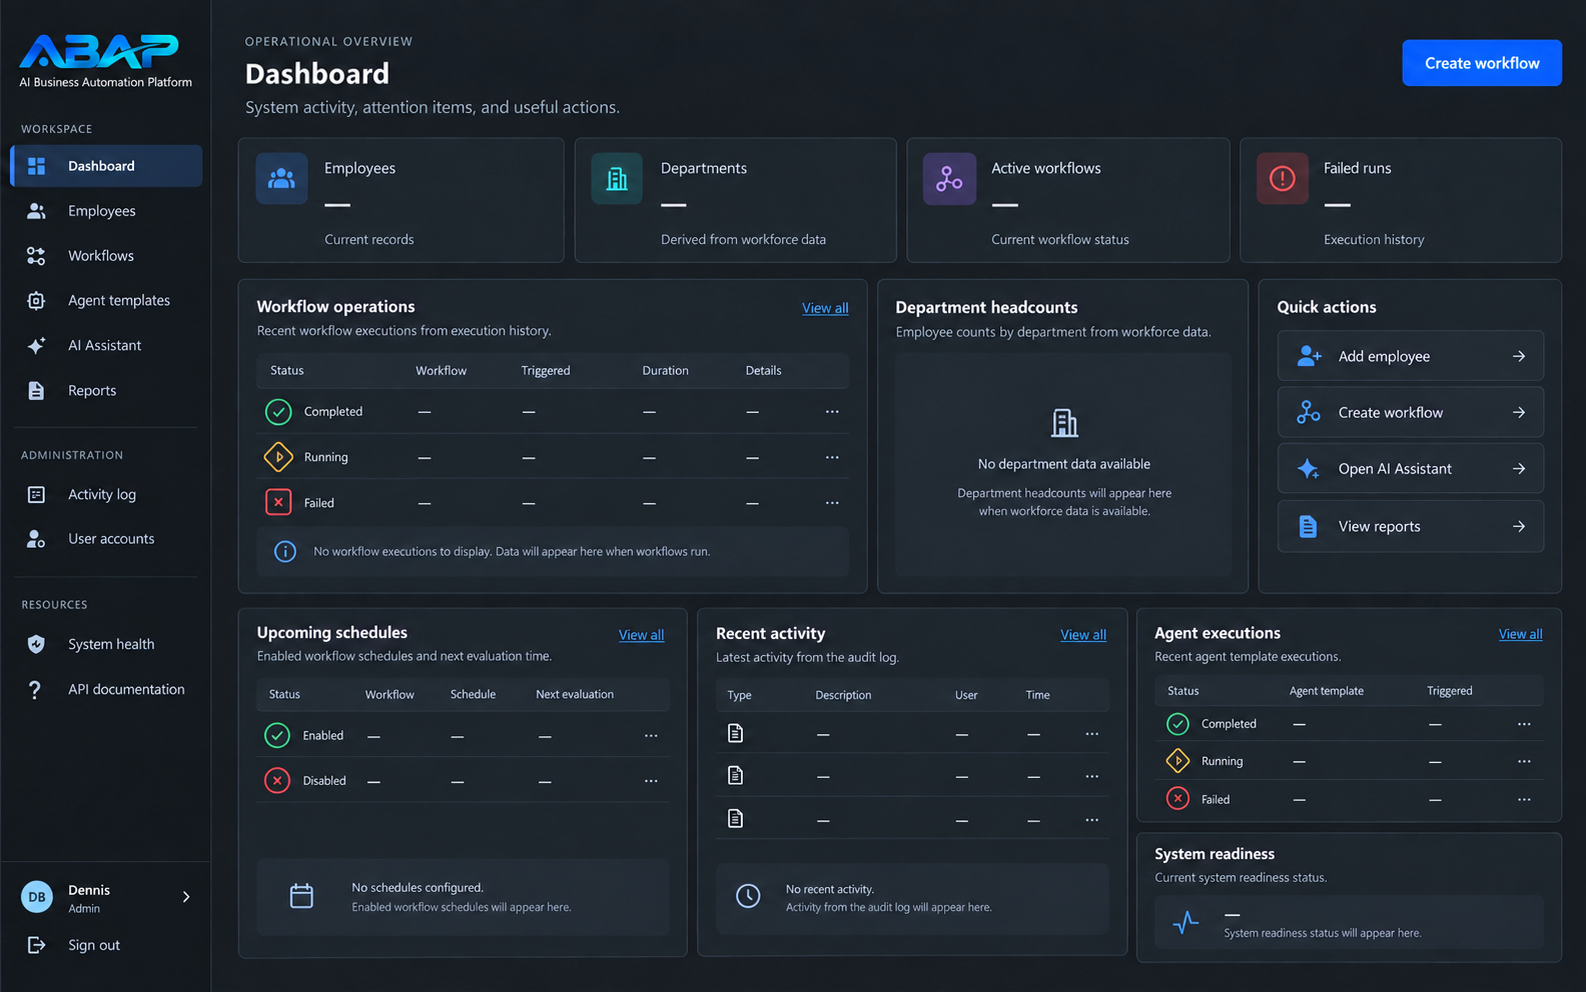Click the Enabled status check icon in schedules
The height and width of the screenshot is (992, 1586).
pyautogui.click(x=277, y=735)
